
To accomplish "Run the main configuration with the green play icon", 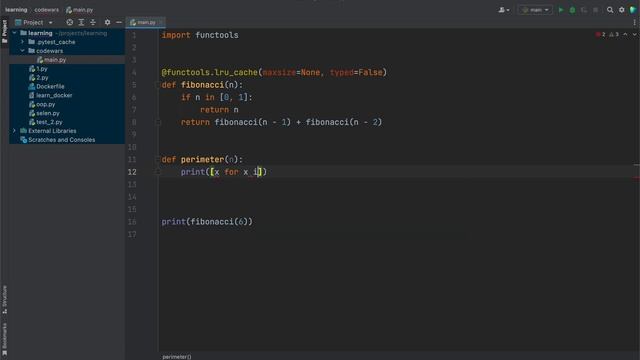I will click(561, 10).
